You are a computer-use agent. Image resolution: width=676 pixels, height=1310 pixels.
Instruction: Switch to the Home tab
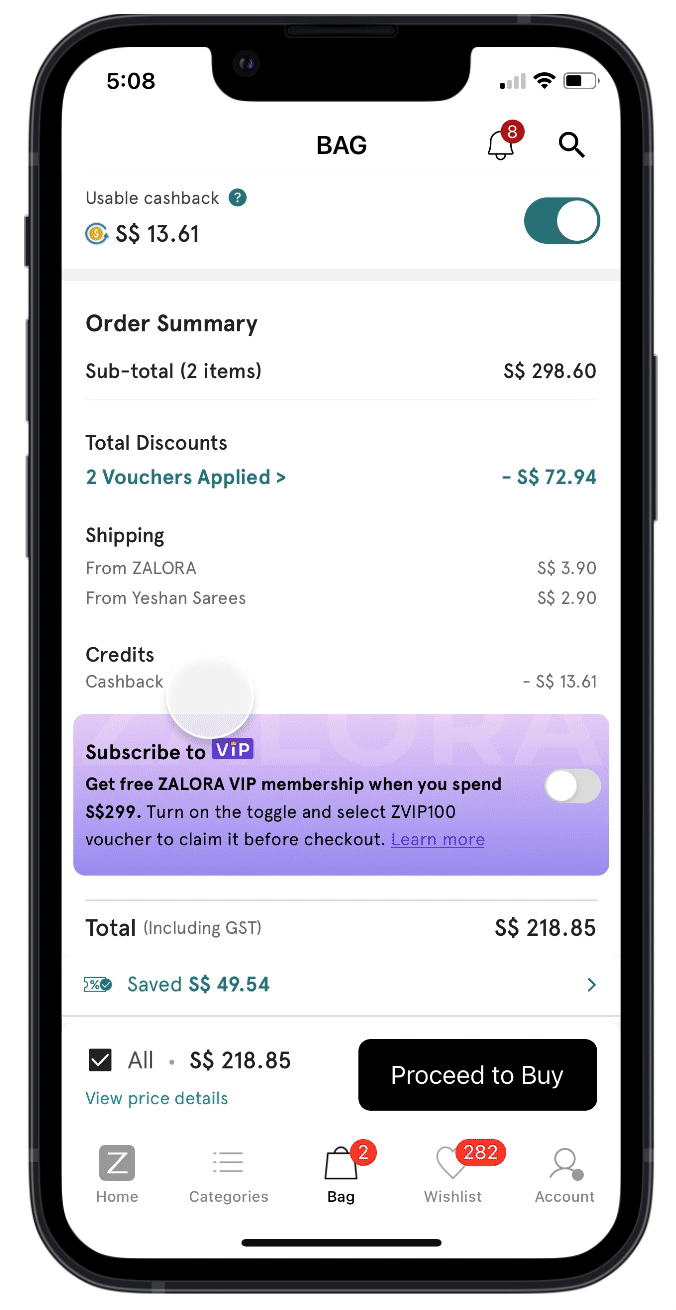117,1175
